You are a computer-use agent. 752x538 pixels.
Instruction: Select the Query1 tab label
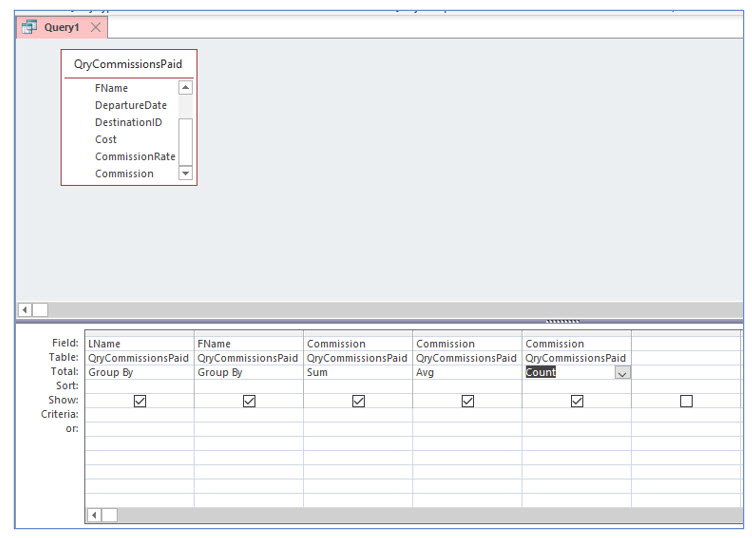[x=61, y=27]
